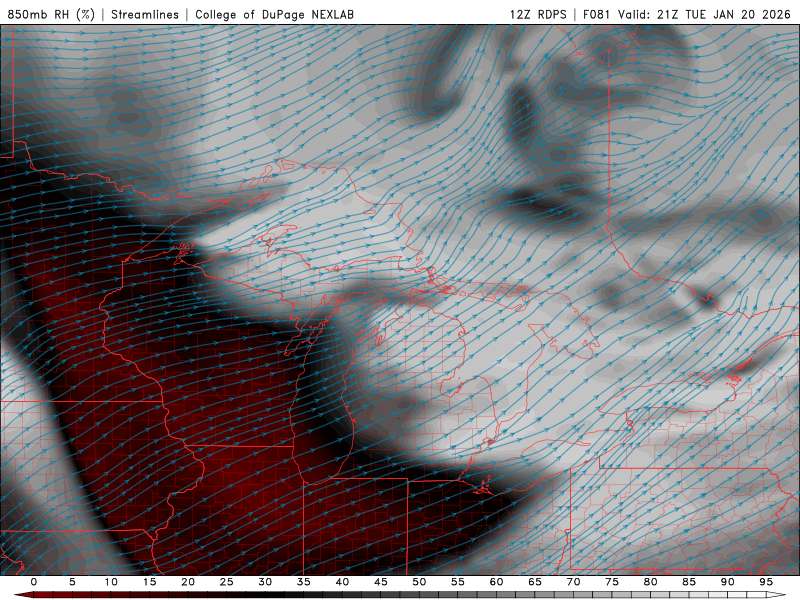Select the 'Streamlines' label in header
Viewport: 800px width, 600px height.
click(x=145, y=14)
